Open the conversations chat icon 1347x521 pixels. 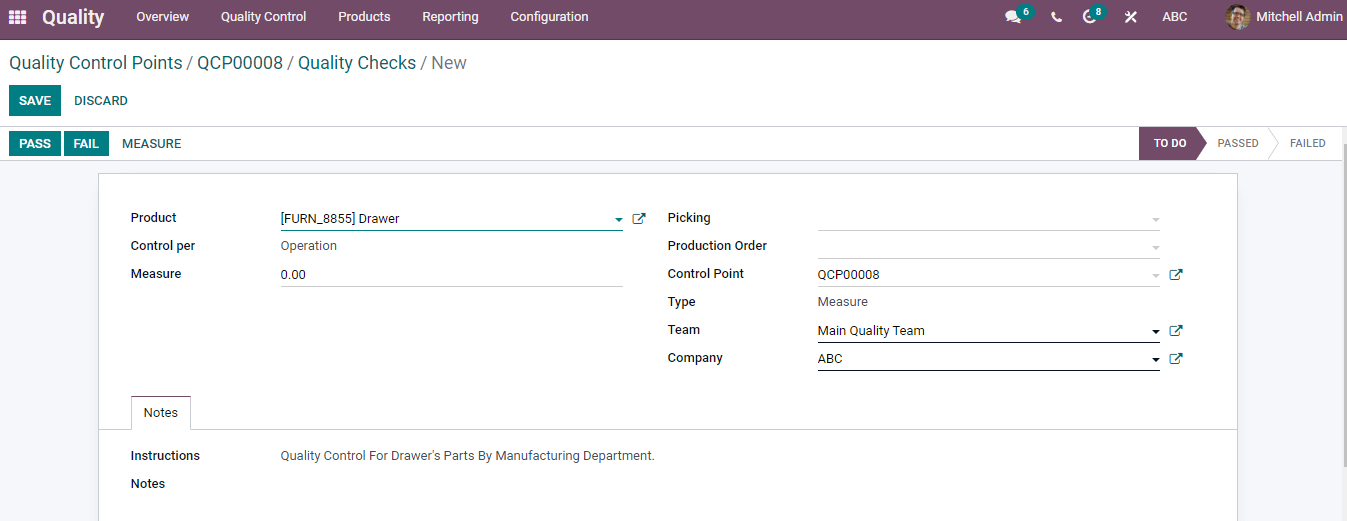(x=1013, y=17)
